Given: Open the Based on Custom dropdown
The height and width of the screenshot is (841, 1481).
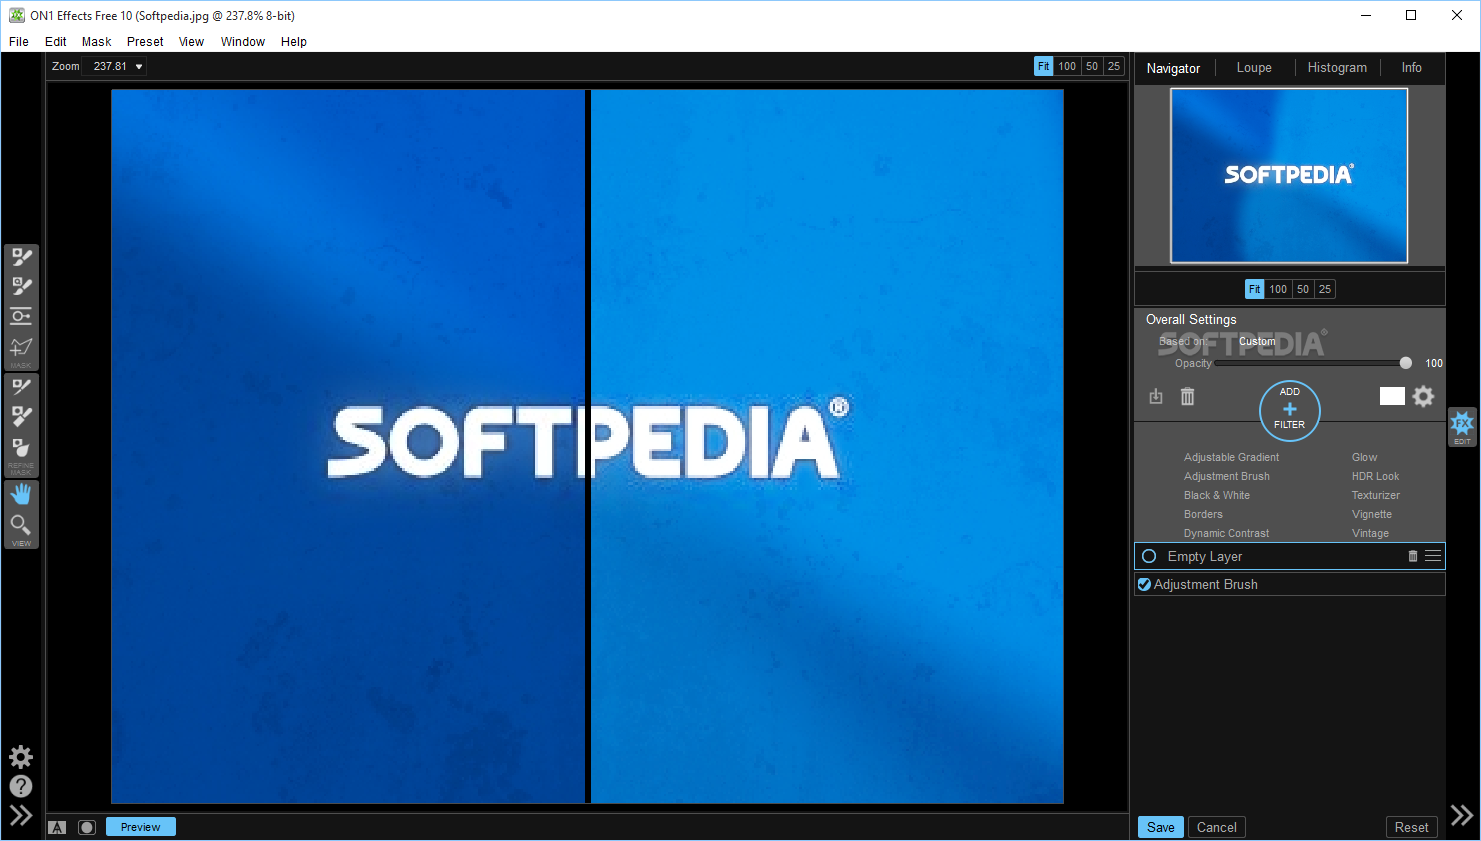Looking at the screenshot, I should click(1257, 341).
